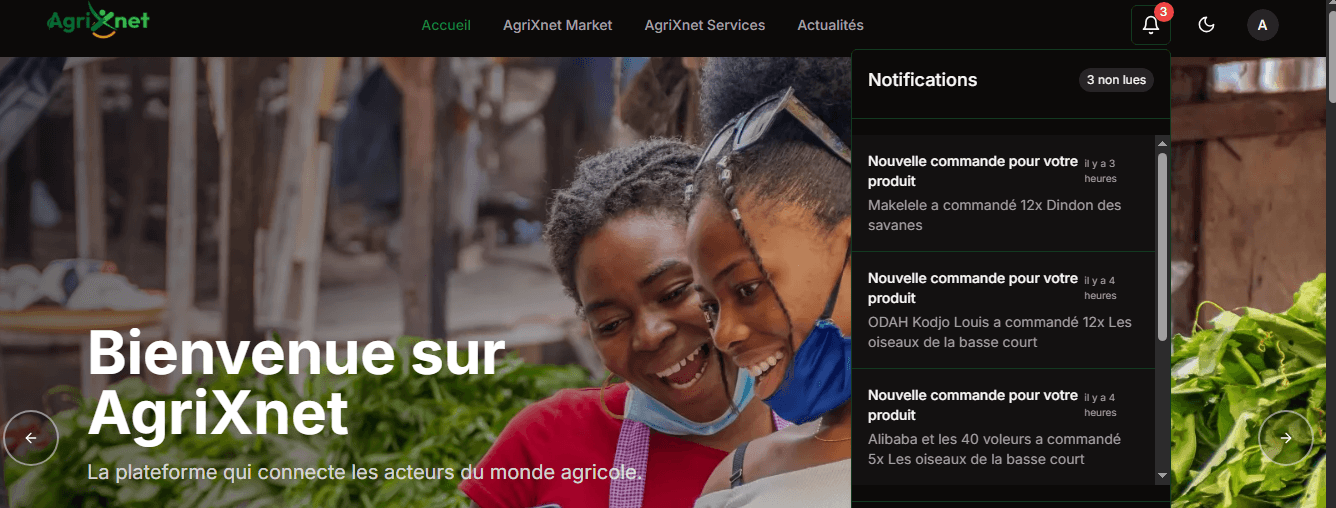Click the red notification count badge

click(x=1163, y=12)
